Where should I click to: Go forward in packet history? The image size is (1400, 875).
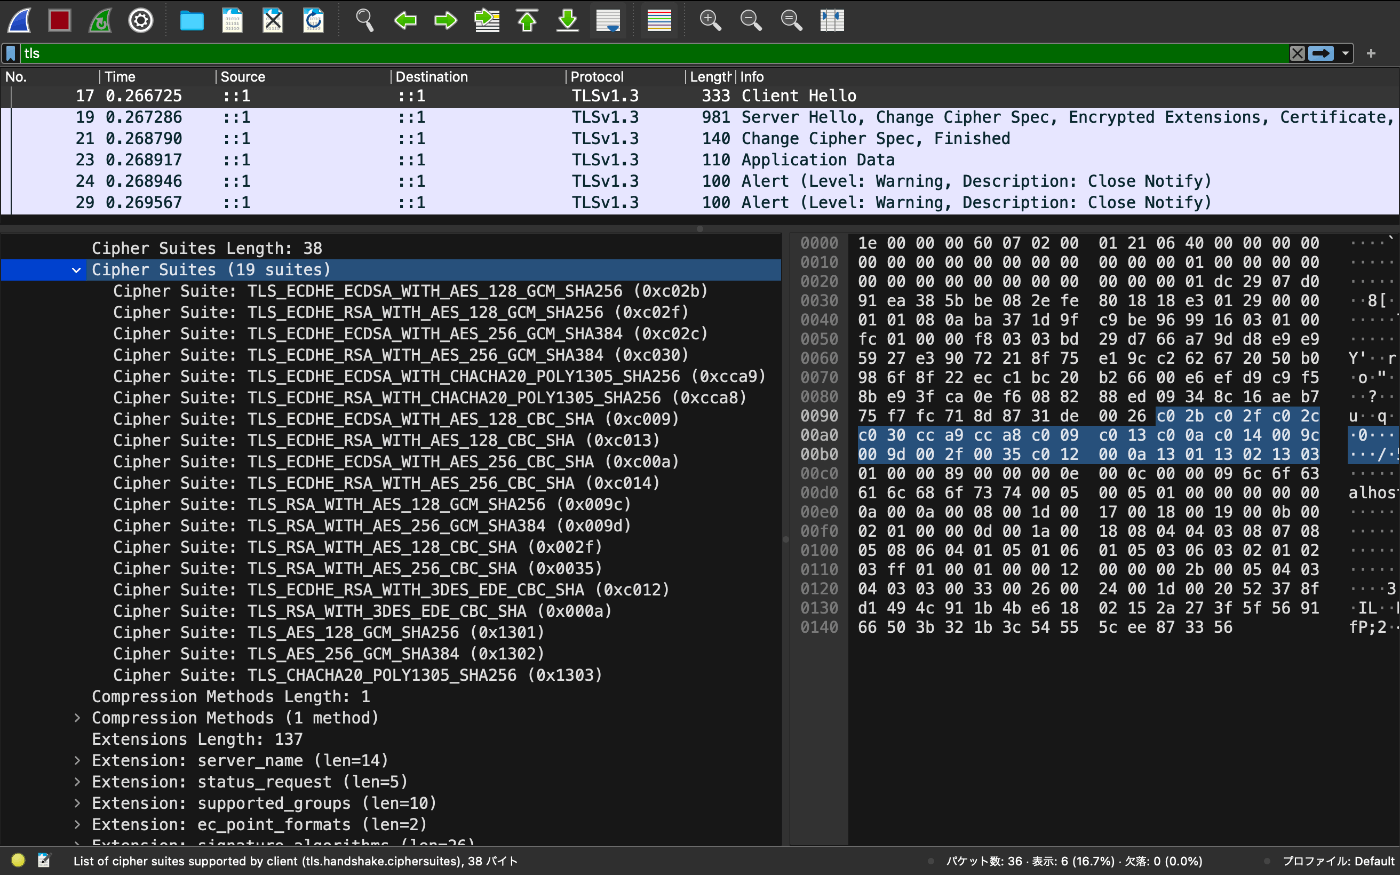[x=446, y=20]
